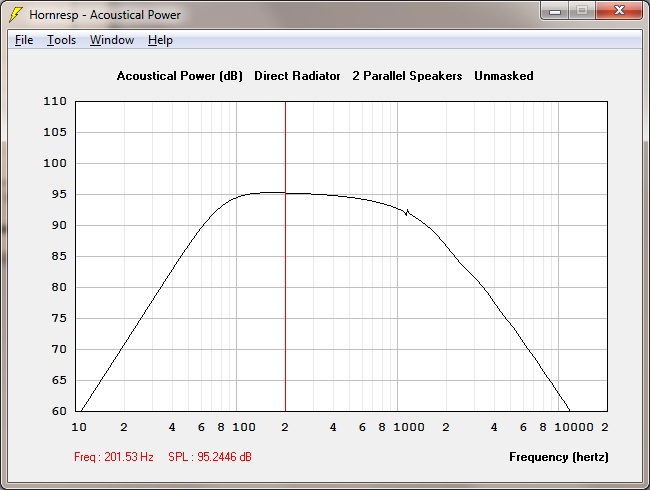Click the 'Unmasked' label
The image size is (650, 490).
click(x=504, y=76)
